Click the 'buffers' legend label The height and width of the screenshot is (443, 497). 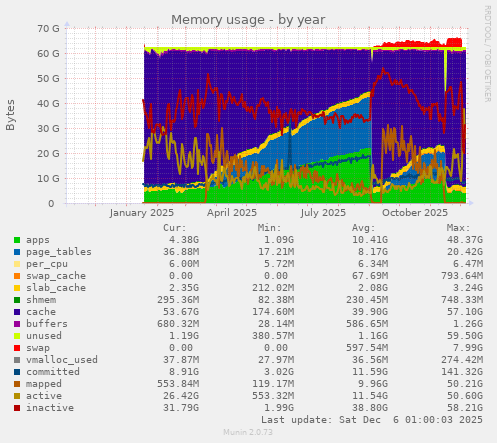tap(47, 324)
